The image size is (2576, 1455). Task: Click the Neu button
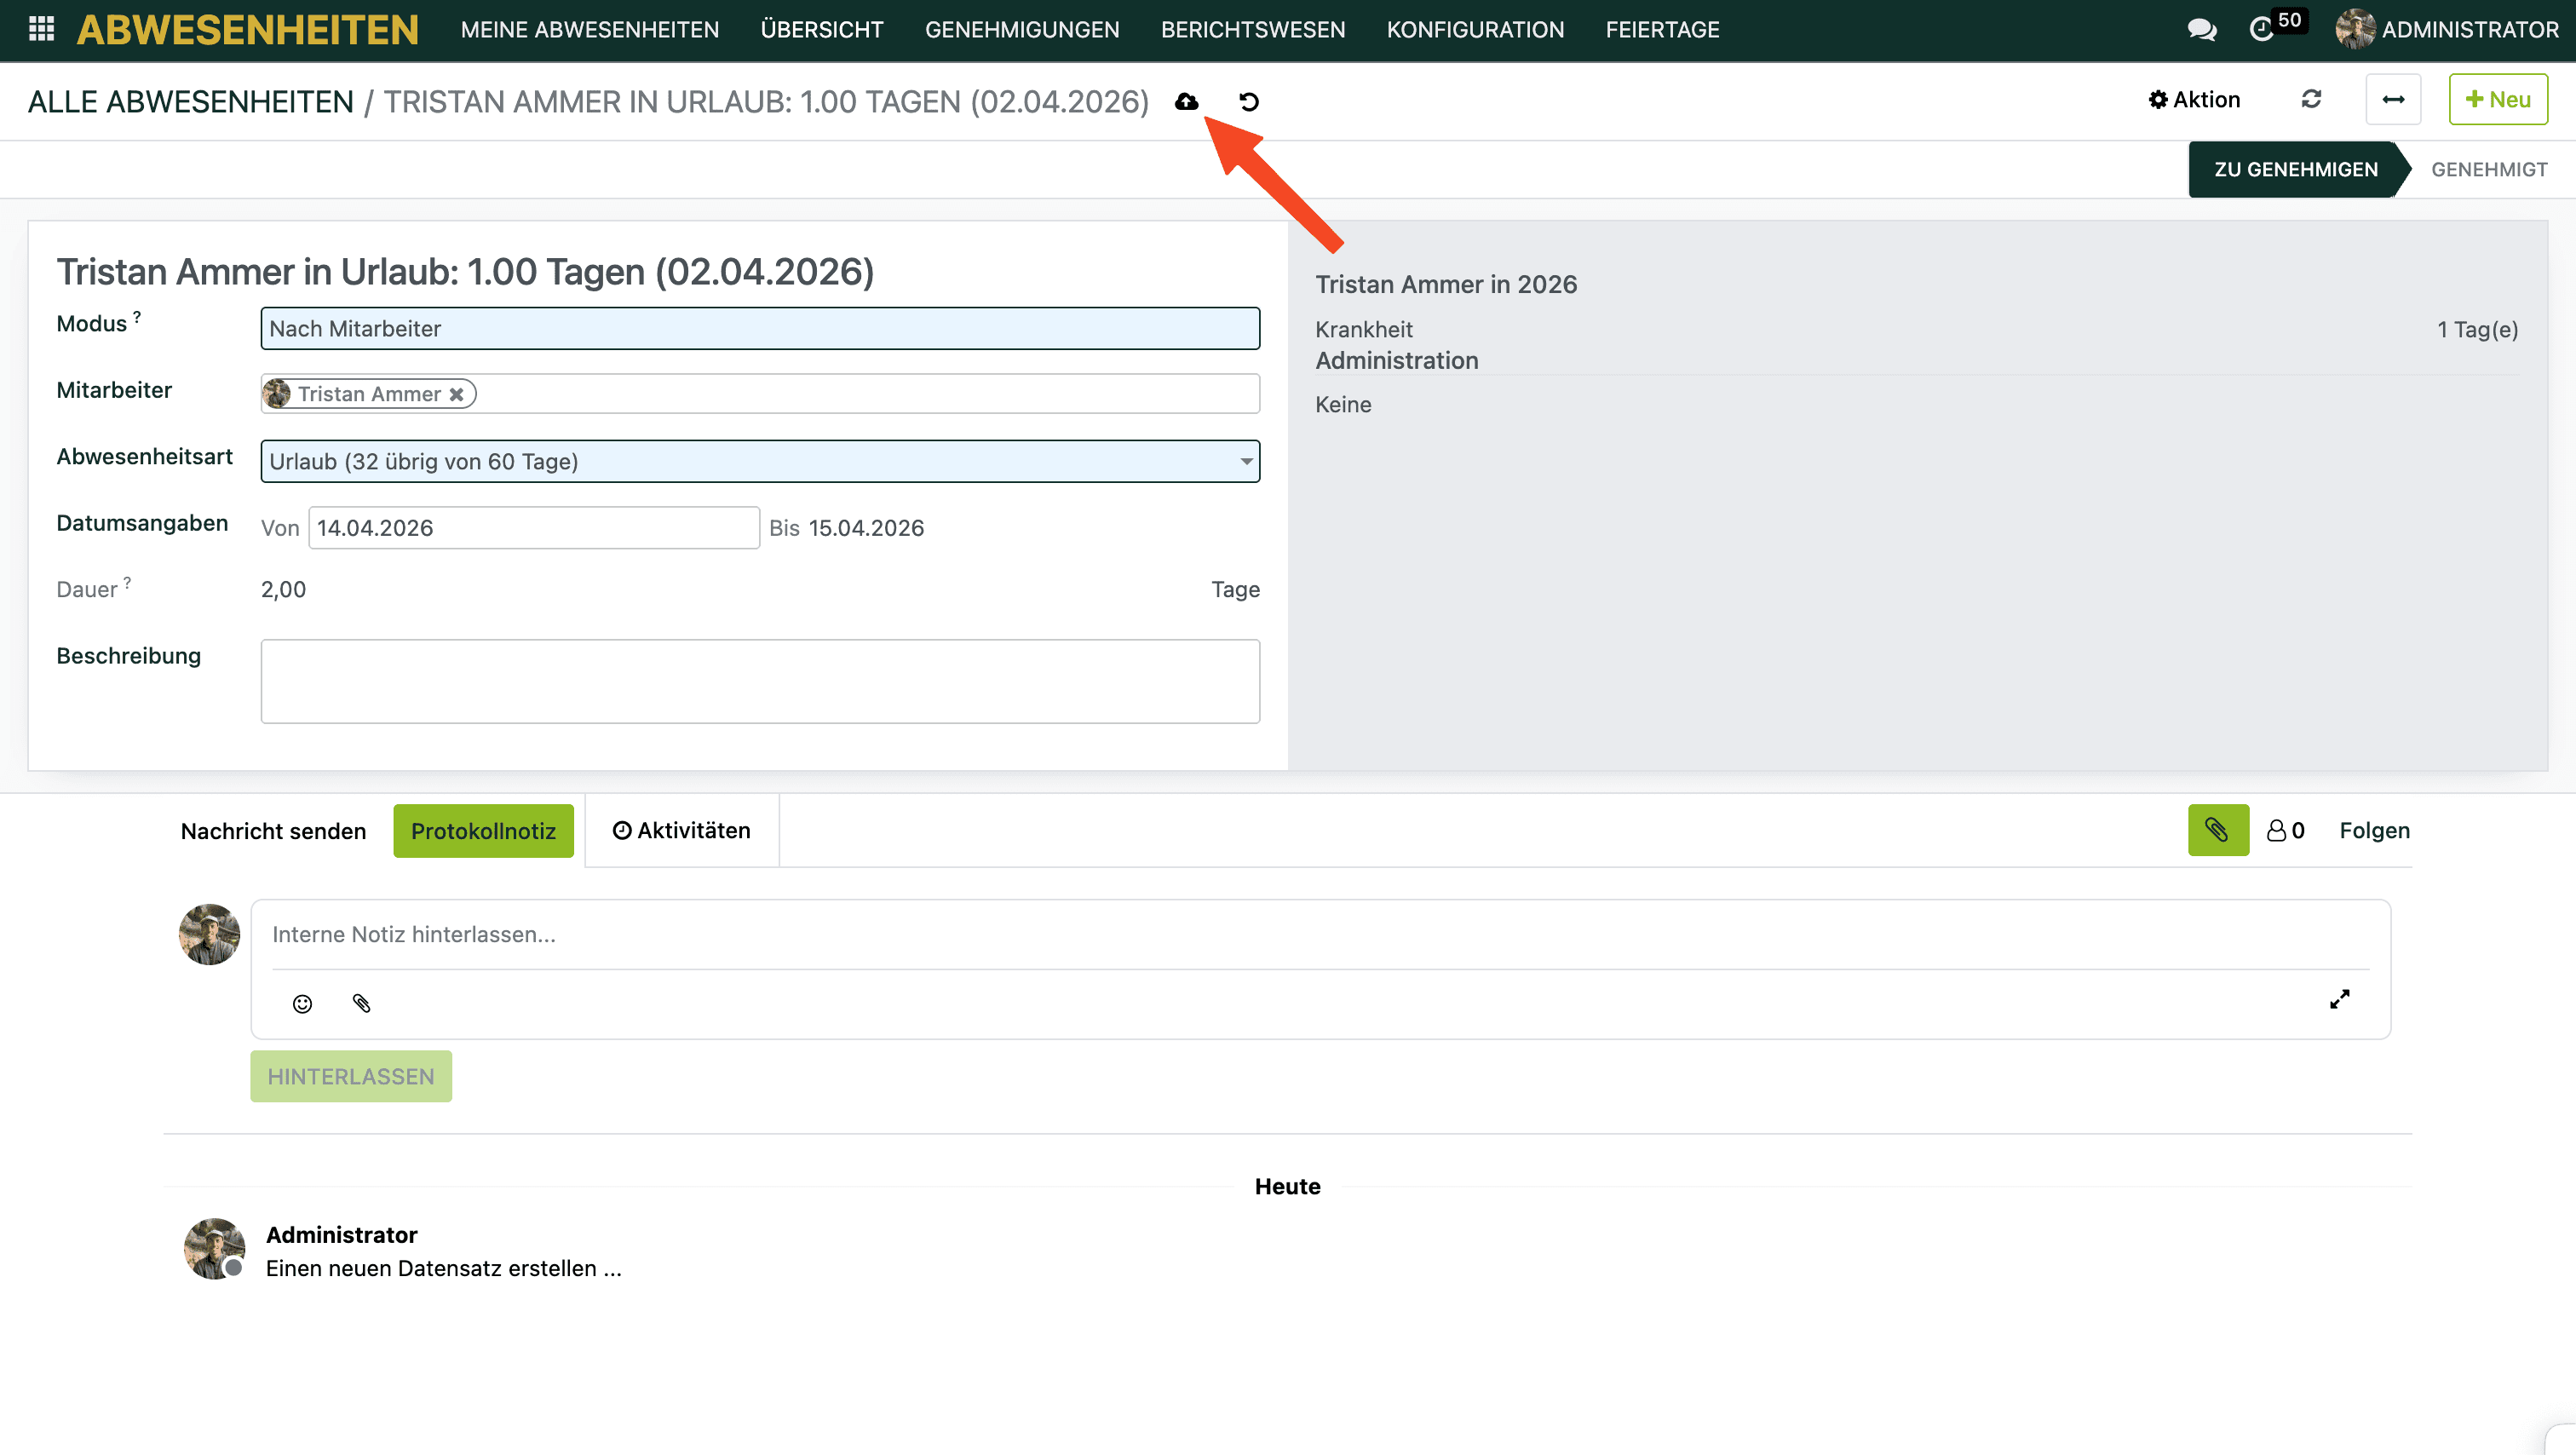coord(2497,99)
